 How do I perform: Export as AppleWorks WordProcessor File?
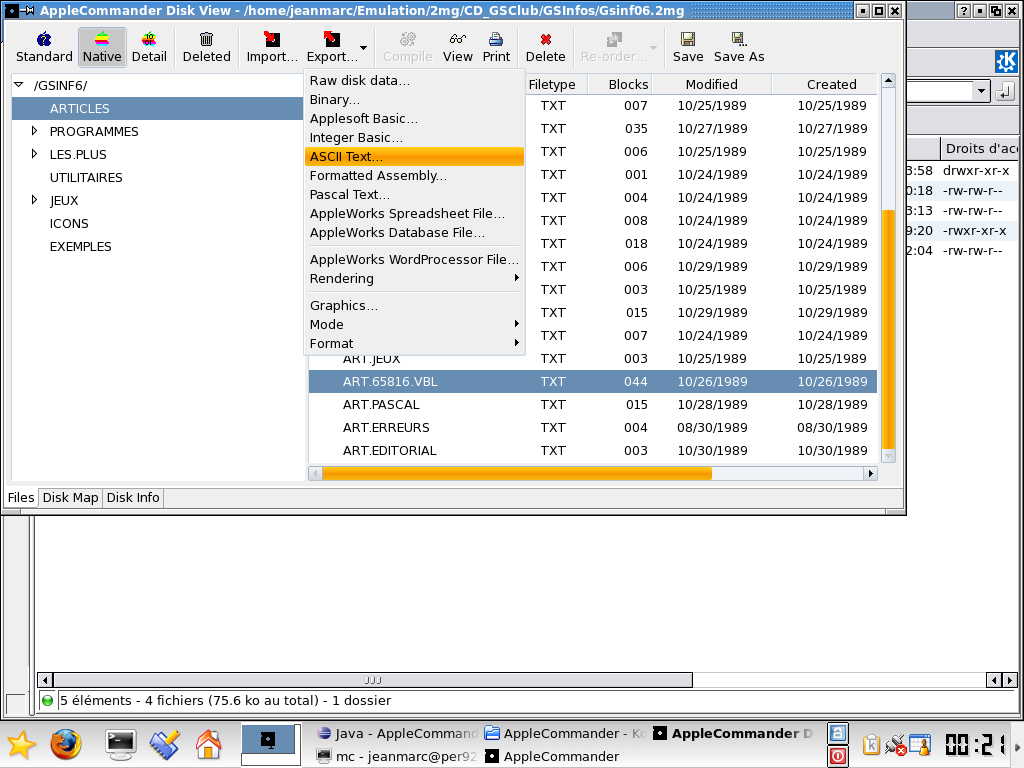click(x=414, y=259)
